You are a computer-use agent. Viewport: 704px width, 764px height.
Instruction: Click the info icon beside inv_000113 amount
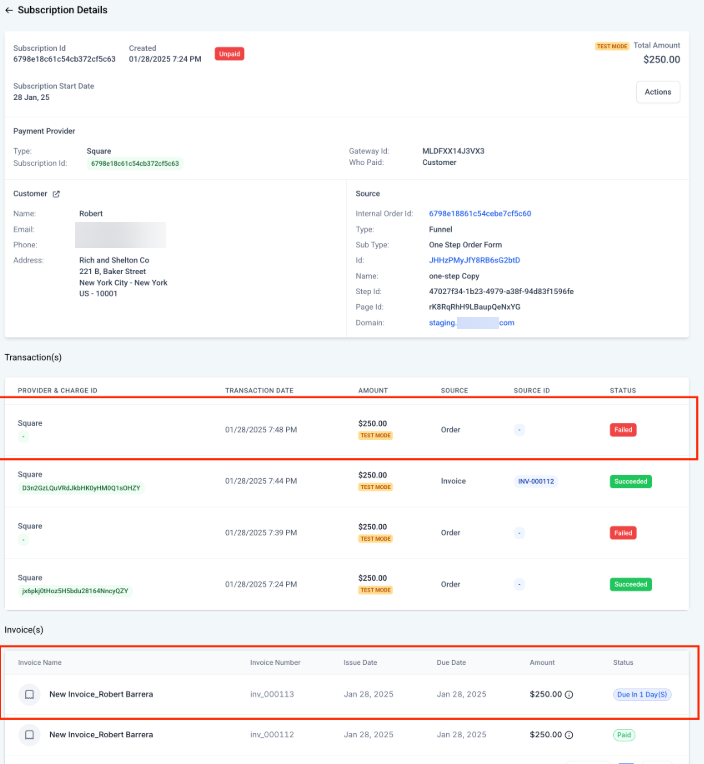[568, 694]
